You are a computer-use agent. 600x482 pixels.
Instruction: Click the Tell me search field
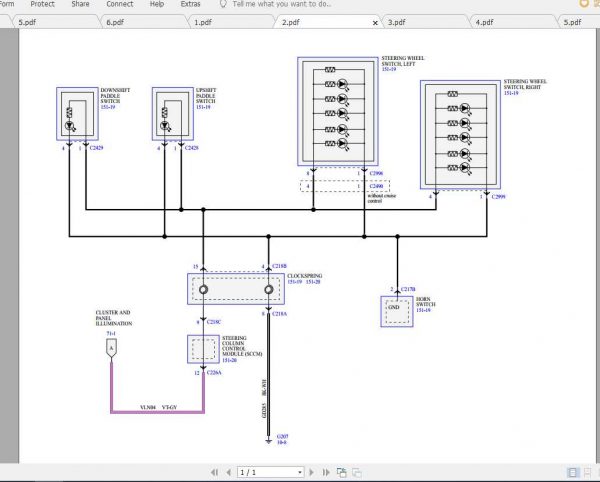280,4
